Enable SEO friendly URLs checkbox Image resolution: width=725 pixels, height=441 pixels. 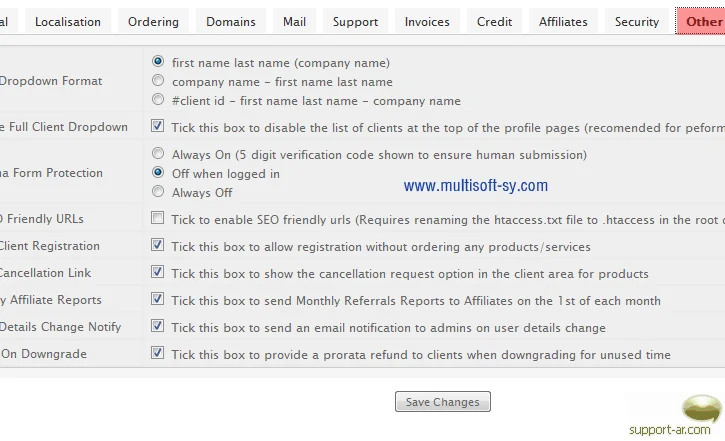tap(158, 218)
